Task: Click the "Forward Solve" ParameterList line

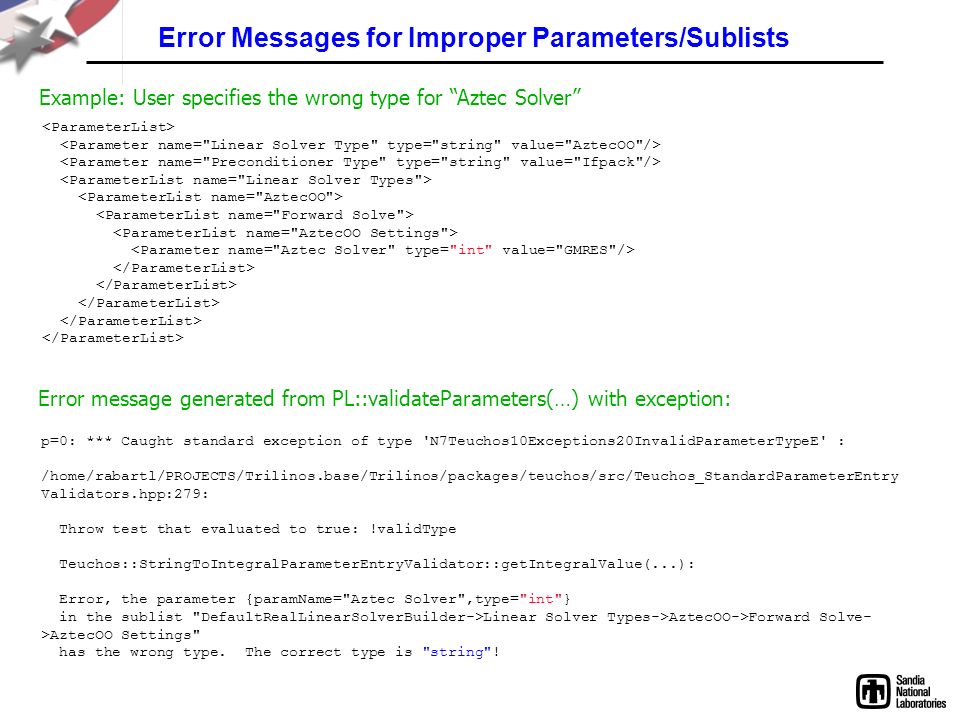Action: (x=255, y=214)
